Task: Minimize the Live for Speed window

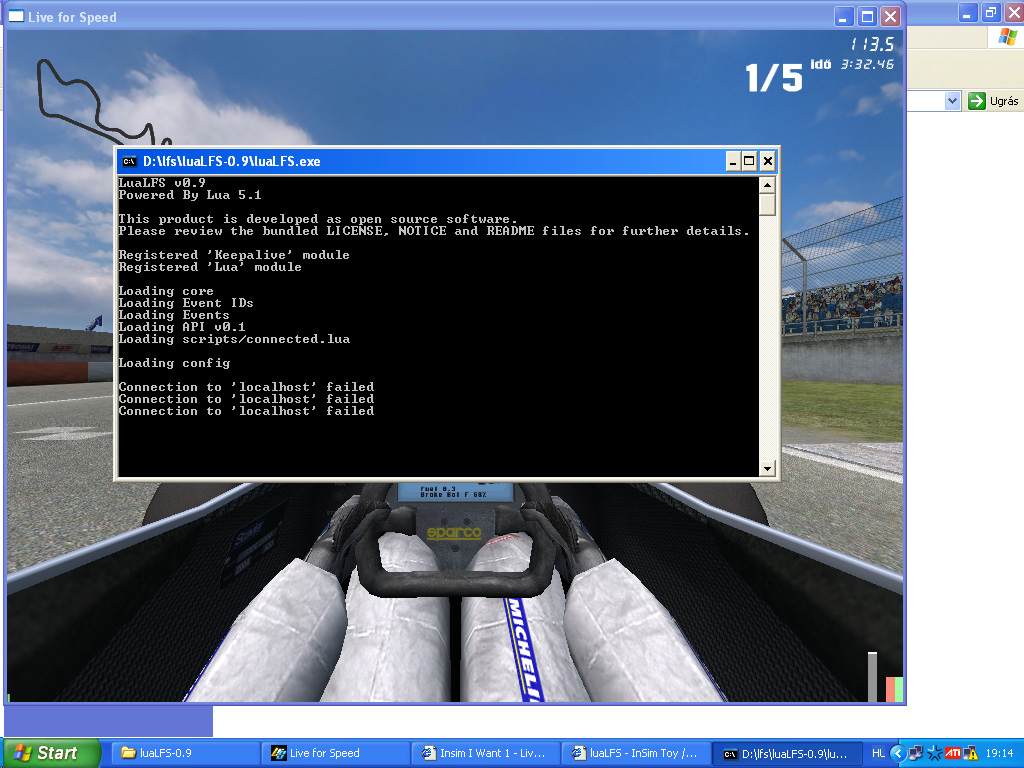Action: pyautogui.click(x=844, y=16)
